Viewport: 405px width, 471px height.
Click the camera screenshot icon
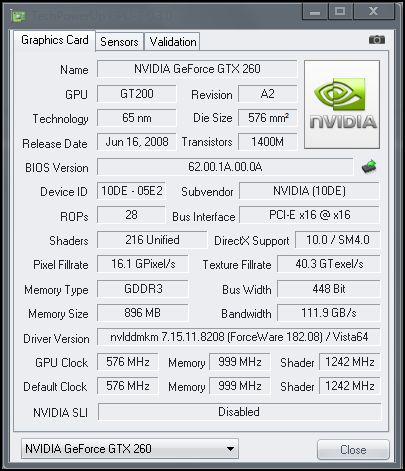click(377, 40)
